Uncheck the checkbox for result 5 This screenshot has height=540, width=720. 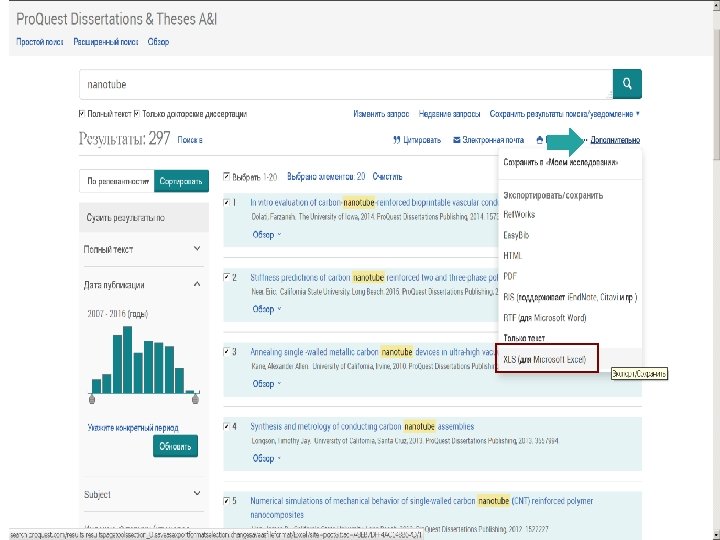click(x=226, y=501)
